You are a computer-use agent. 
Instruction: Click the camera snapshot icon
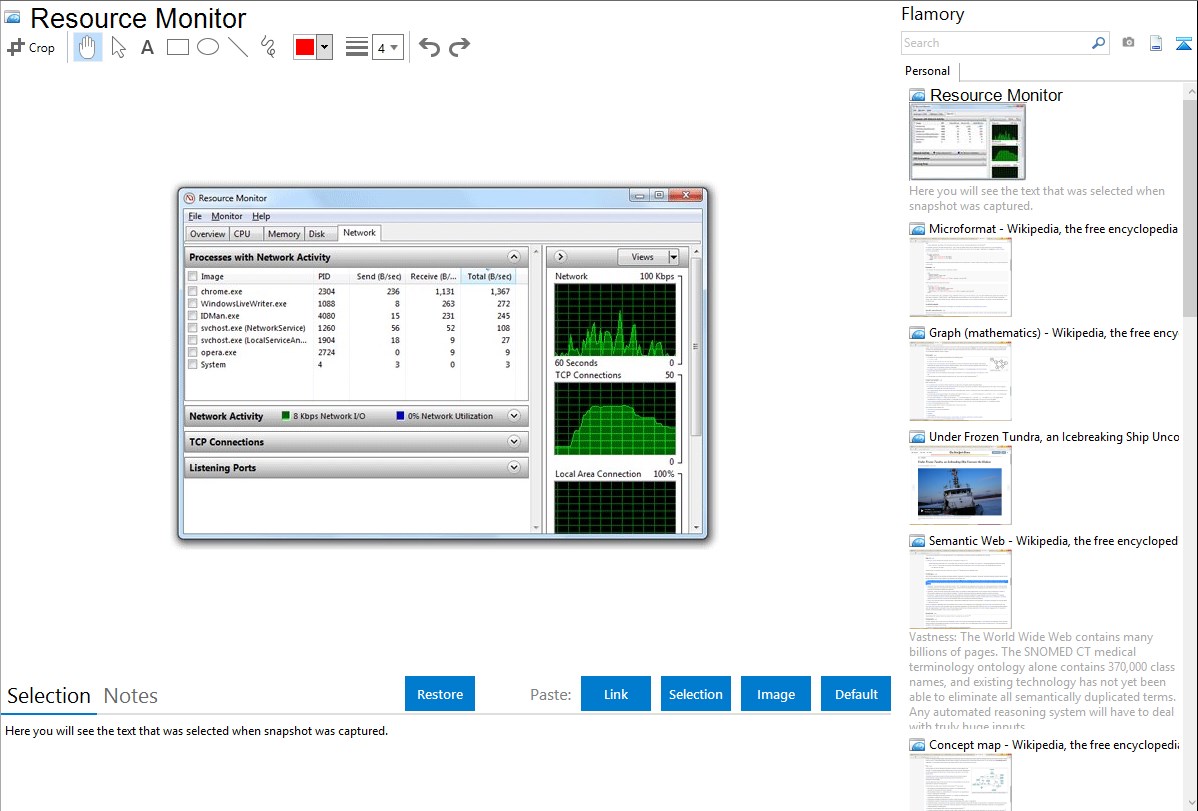(1128, 43)
